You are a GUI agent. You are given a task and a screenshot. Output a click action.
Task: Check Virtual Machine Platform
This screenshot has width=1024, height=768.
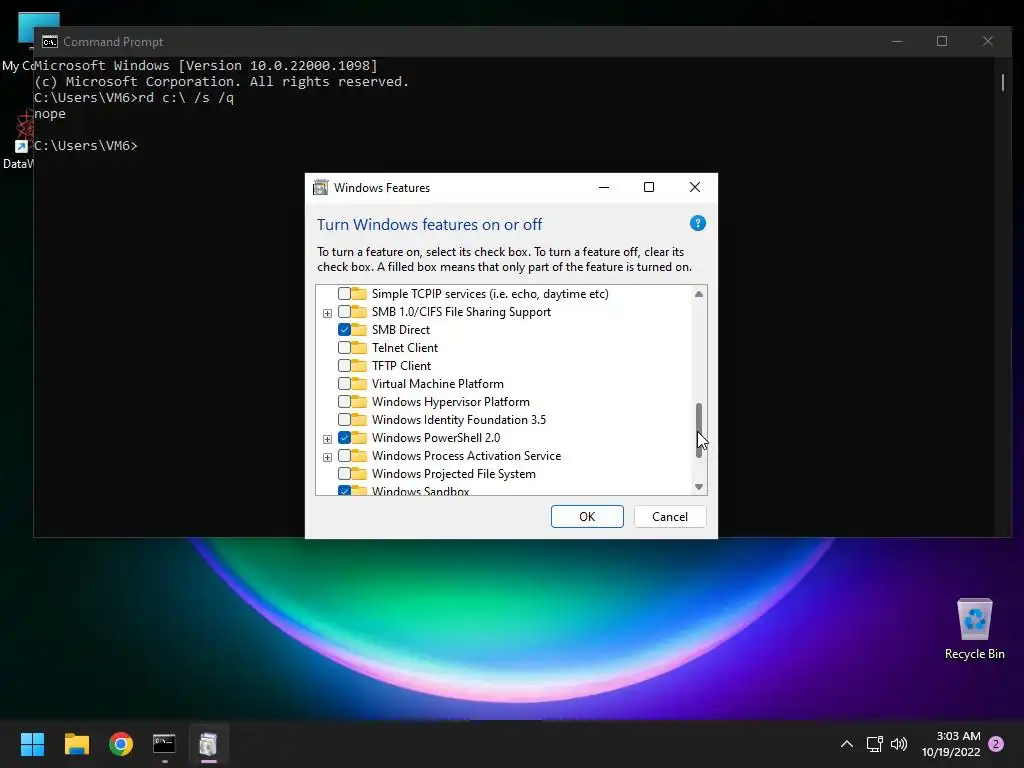pyautogui.click(x=344, y=383)
